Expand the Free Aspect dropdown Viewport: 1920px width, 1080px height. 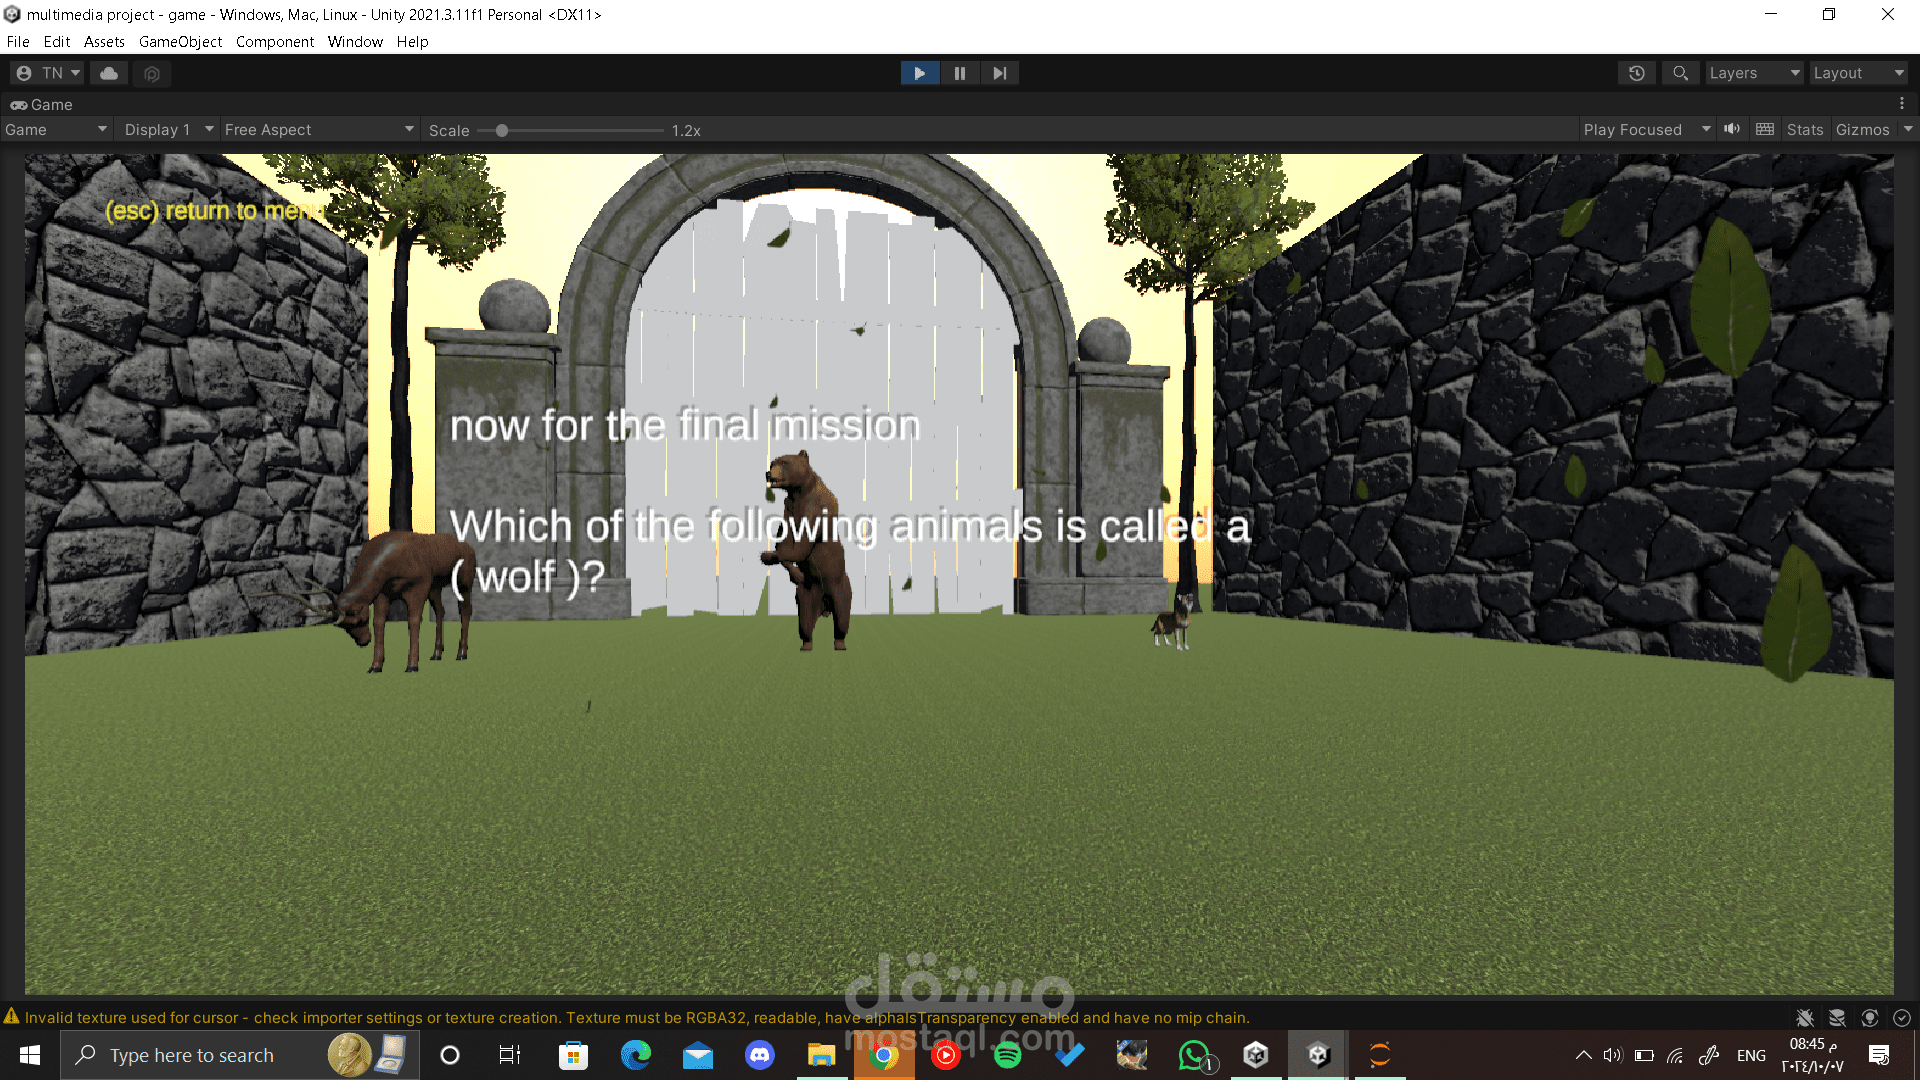(318, 130)
